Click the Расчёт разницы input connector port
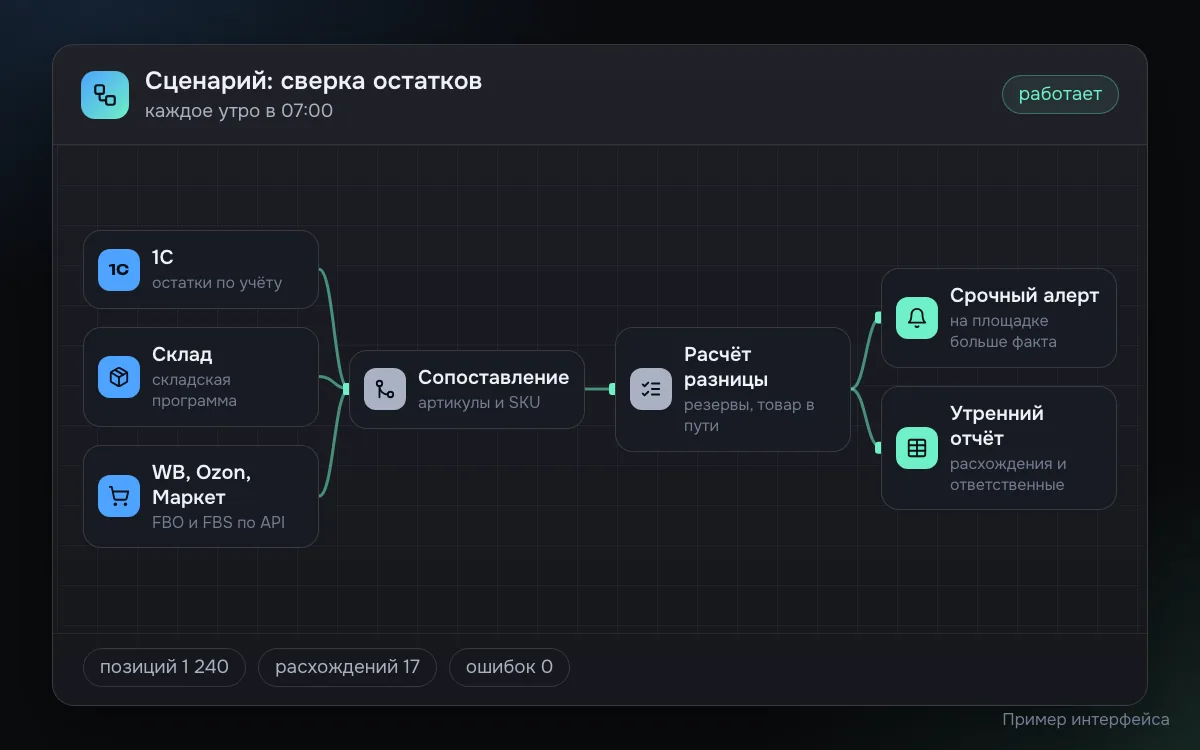This screenshot has width=1200, height=750. coord(612,389)
